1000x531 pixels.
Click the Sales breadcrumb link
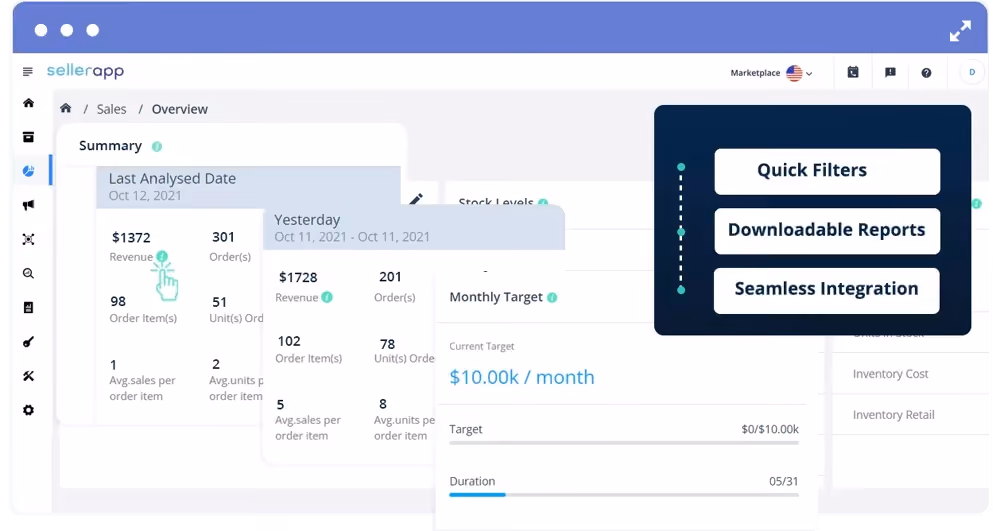click(112, 109)
